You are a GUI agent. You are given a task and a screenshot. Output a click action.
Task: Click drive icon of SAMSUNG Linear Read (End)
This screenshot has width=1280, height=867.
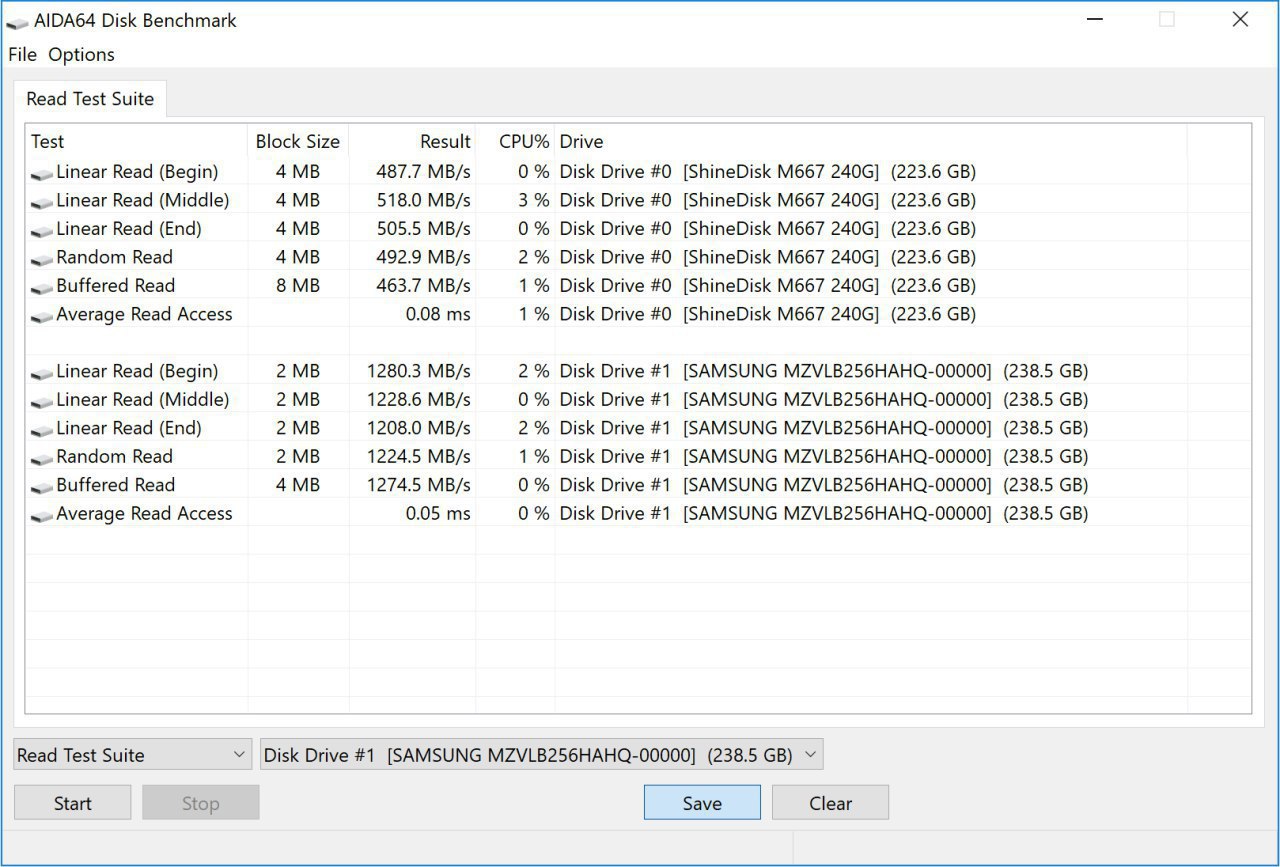(41, 430)
